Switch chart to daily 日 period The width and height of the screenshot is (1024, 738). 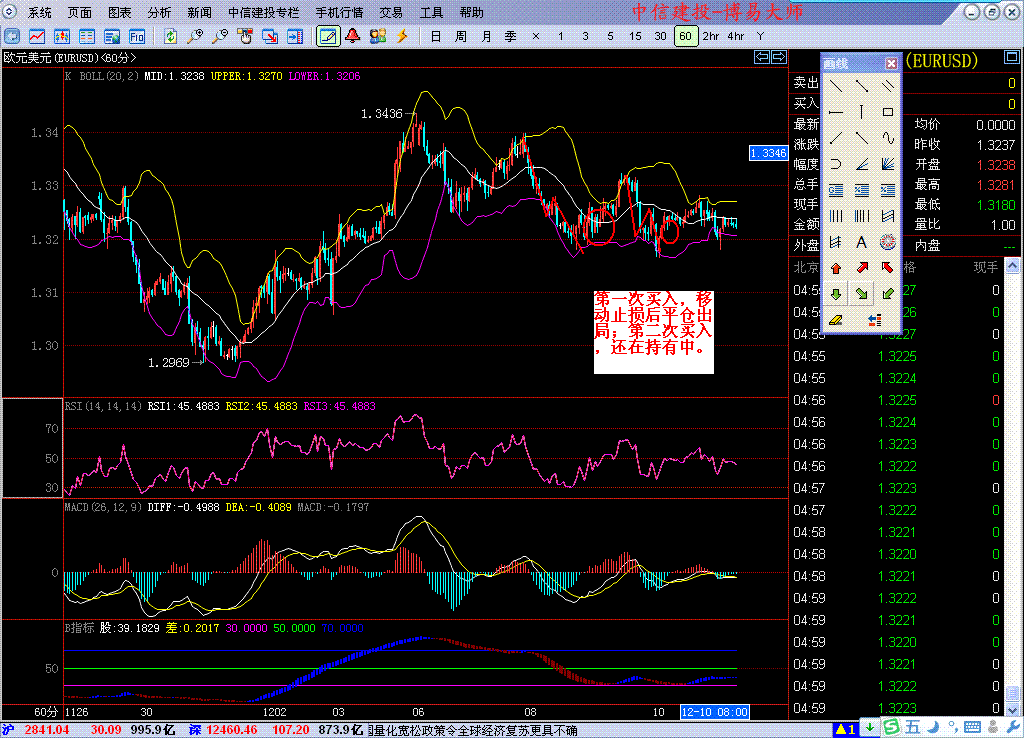[436, 37]
